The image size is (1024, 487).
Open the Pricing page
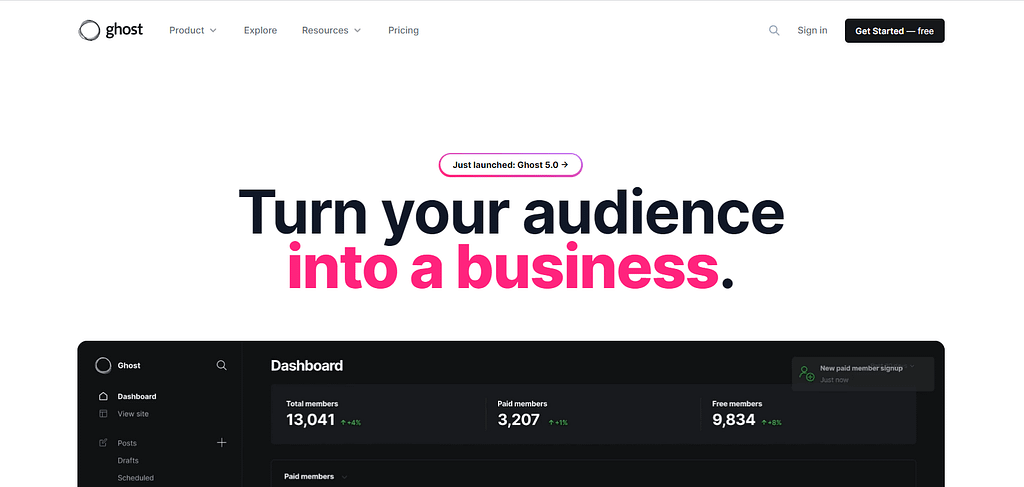[404, 30]
